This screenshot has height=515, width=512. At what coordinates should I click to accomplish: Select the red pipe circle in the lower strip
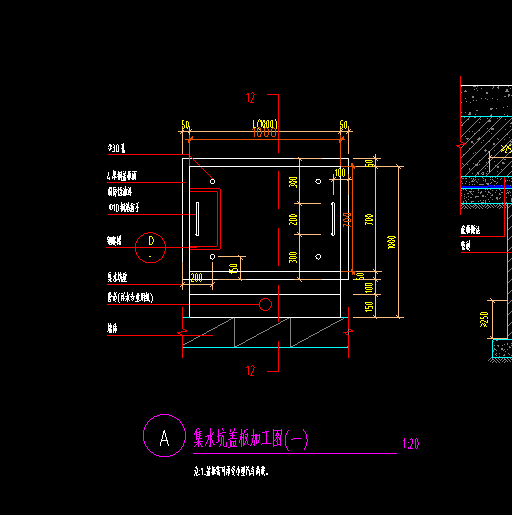coord(265,304)
